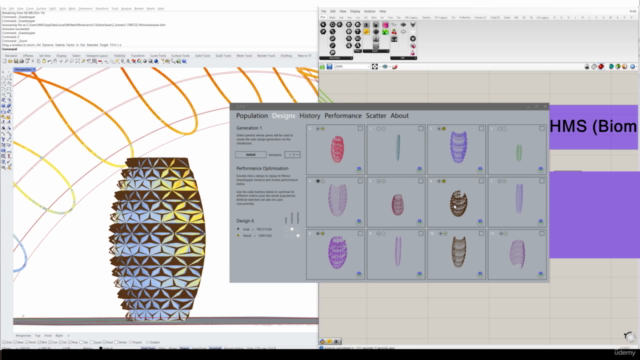Image resolution: width=640 pixels, height=360 pixels.
Task: Open the Analyze menu in Rhino
Action: pos(126,8)
